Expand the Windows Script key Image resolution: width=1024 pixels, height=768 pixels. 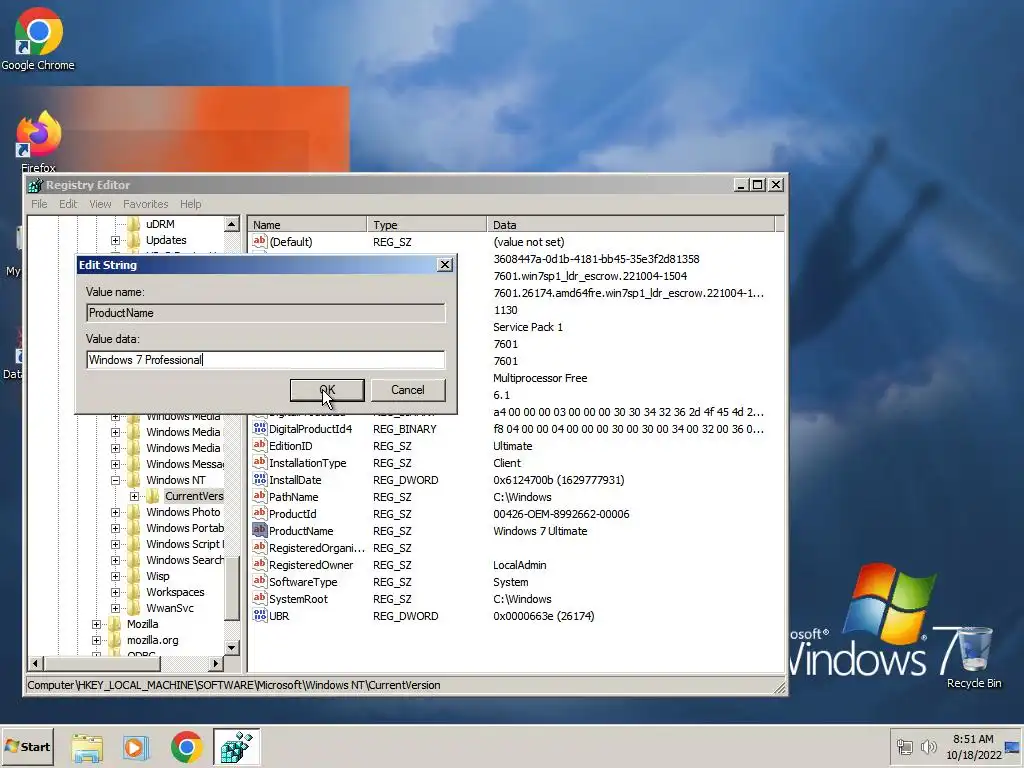(x=116, y=544)
